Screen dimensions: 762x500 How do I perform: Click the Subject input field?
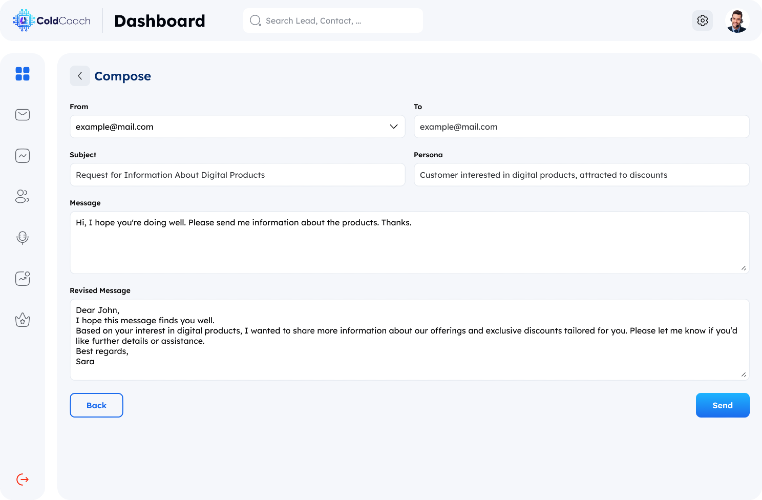237,175
